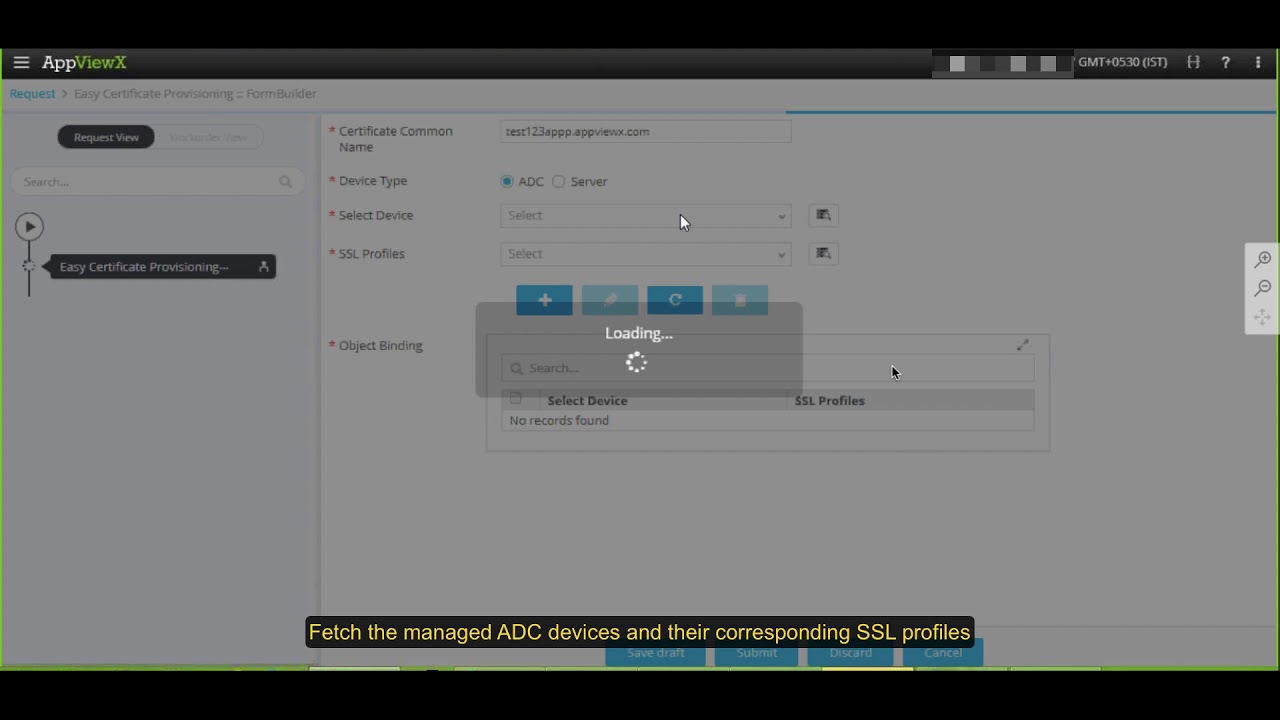Screen dimensions: 1280x720
Task: Open the curly braces API icon
Action: pyautogui.click(x=1193, y=62)
